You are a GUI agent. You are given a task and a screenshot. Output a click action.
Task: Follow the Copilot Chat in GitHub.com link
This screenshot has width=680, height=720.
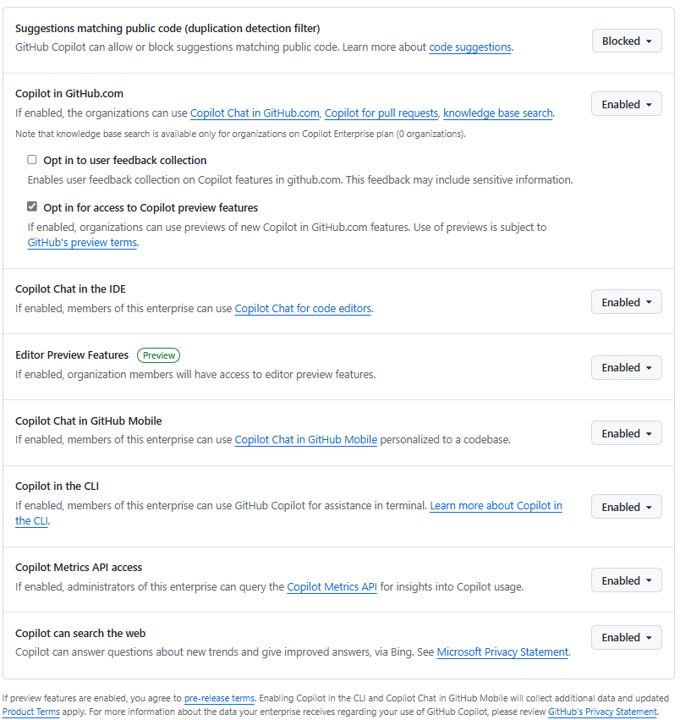[x=255, y=113]
